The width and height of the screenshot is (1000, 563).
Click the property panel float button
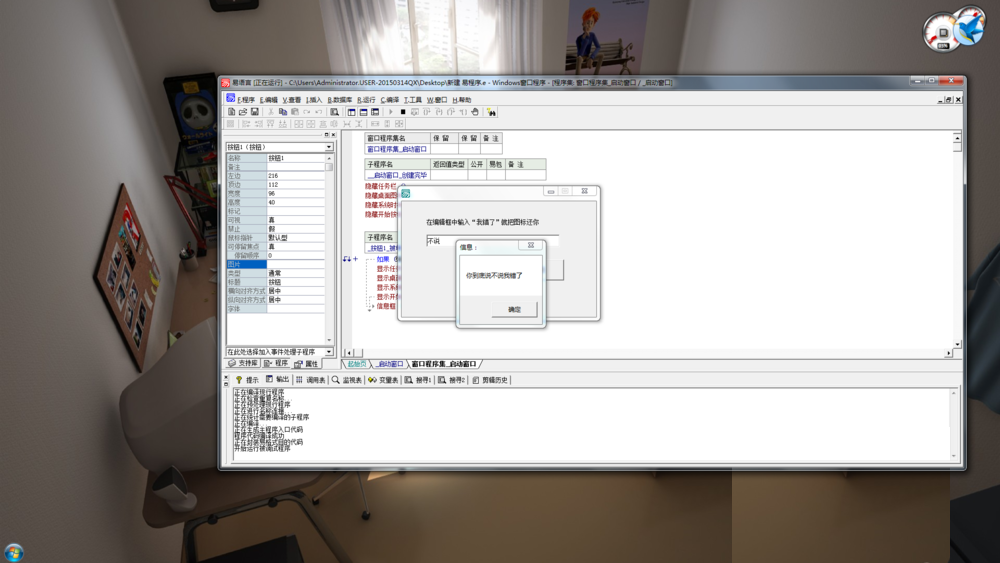click(327, 135)
